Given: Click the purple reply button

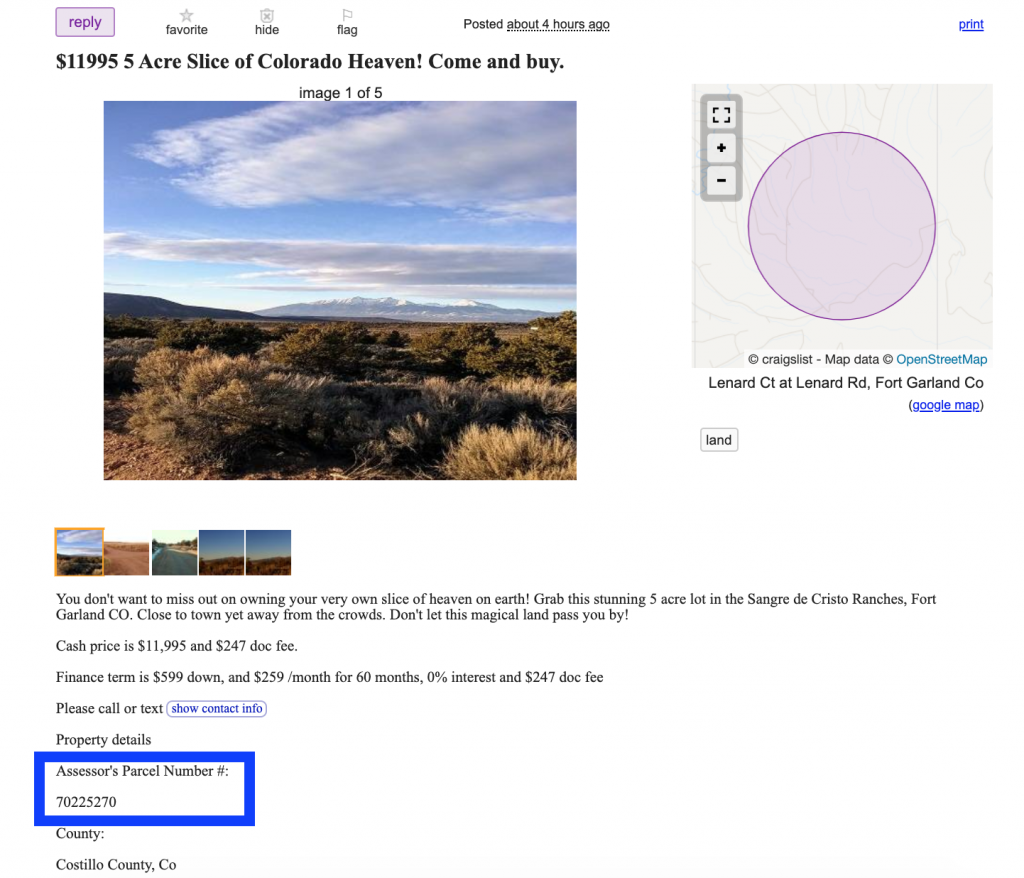Looking at the screenshot, I should click(85, 22).
